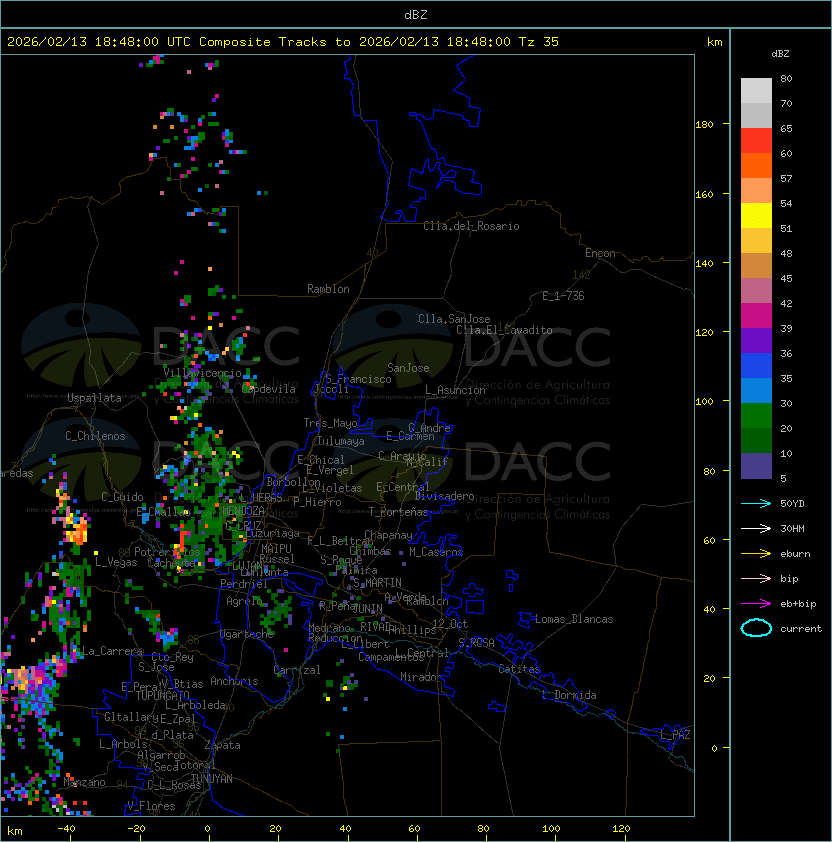832x842 pixels.
Task: Select the light gray 70-80 dBZ swatch
Action: [756, 90]
